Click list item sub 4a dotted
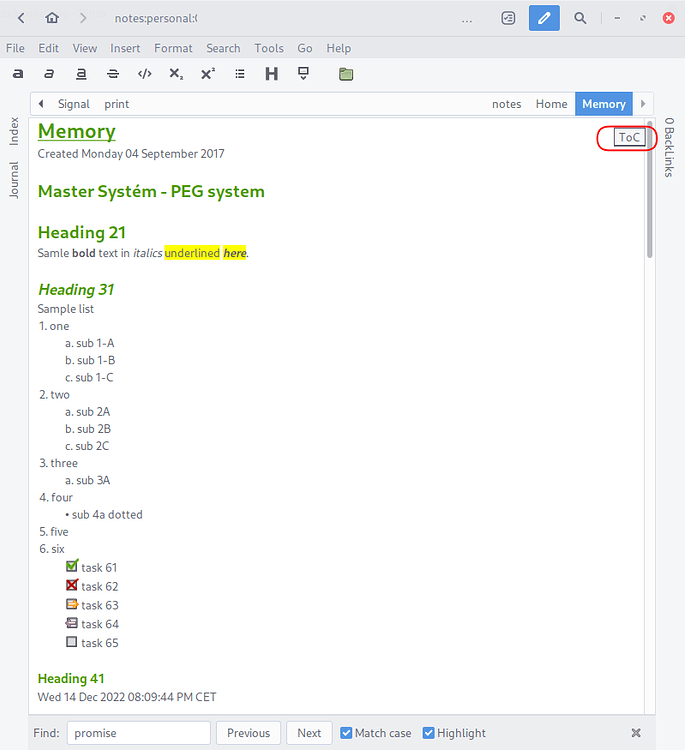The width and height of the screenshot is (685, 750). tap(107, 515)
